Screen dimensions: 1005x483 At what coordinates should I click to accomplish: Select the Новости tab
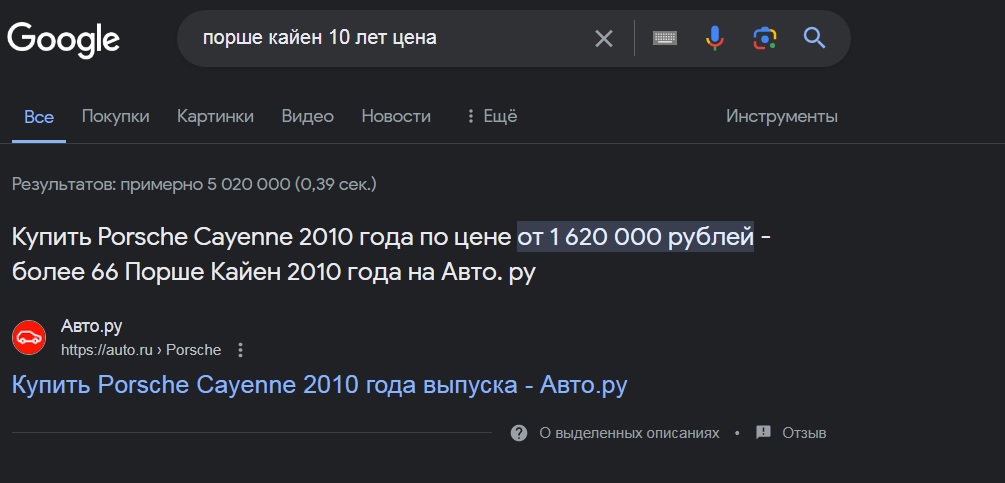(396, 116)
